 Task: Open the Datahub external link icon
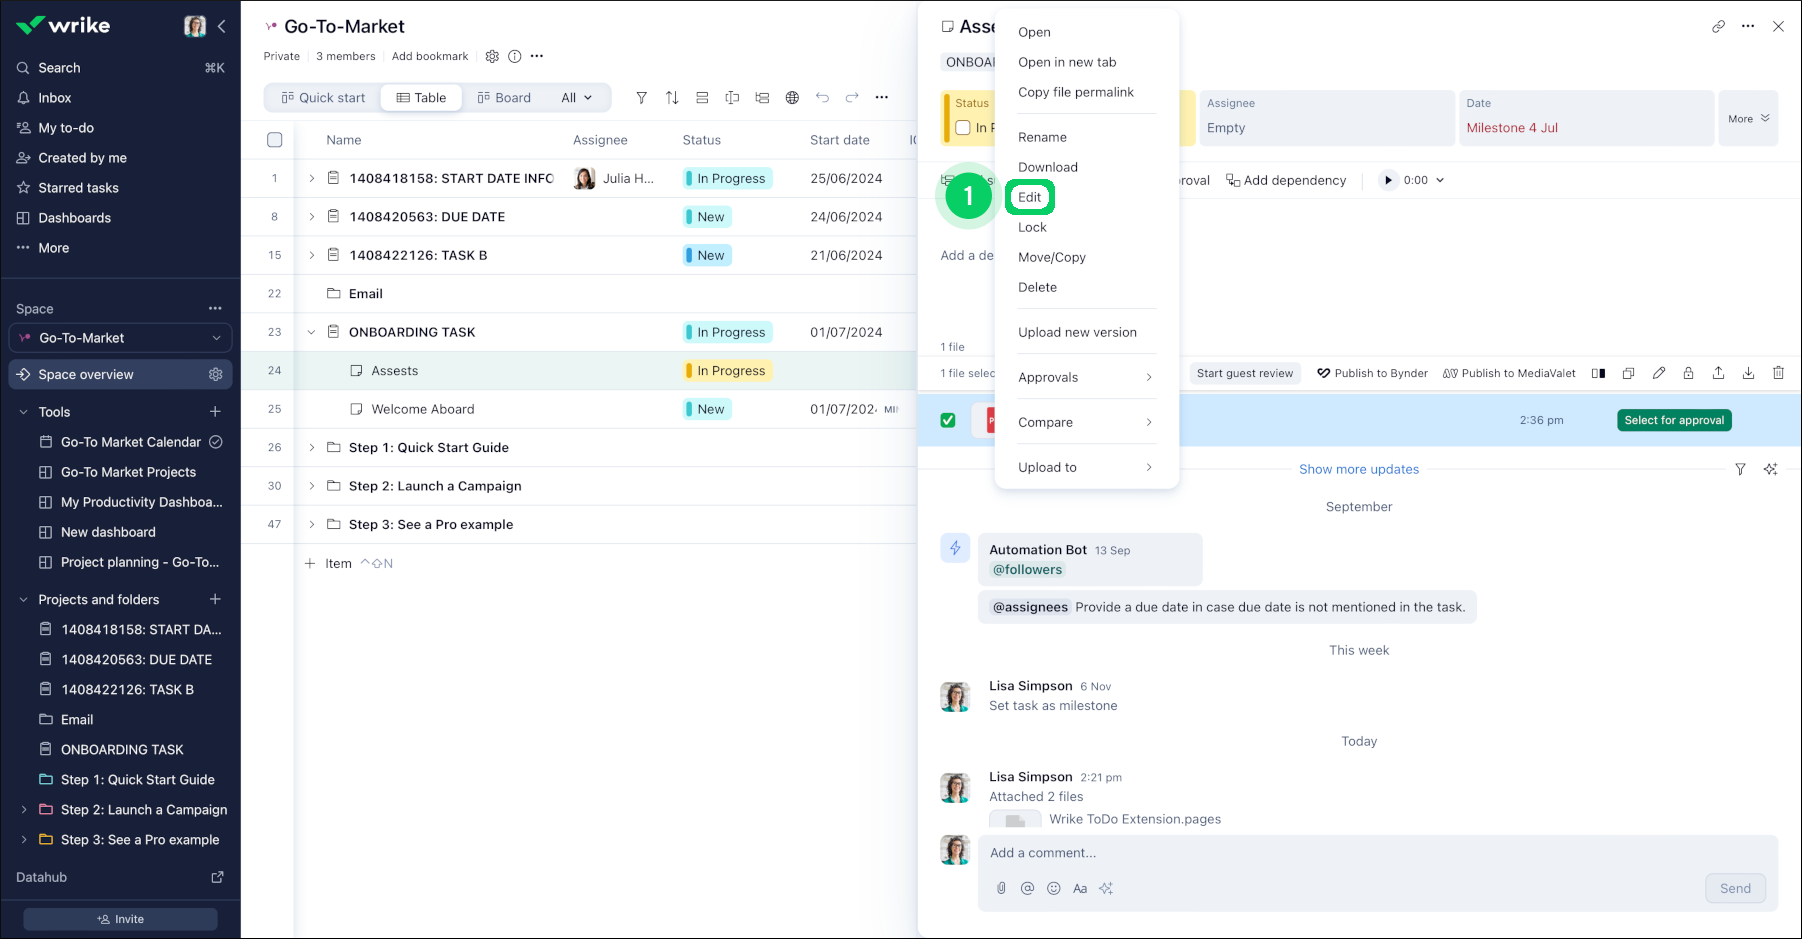point(217,877)
